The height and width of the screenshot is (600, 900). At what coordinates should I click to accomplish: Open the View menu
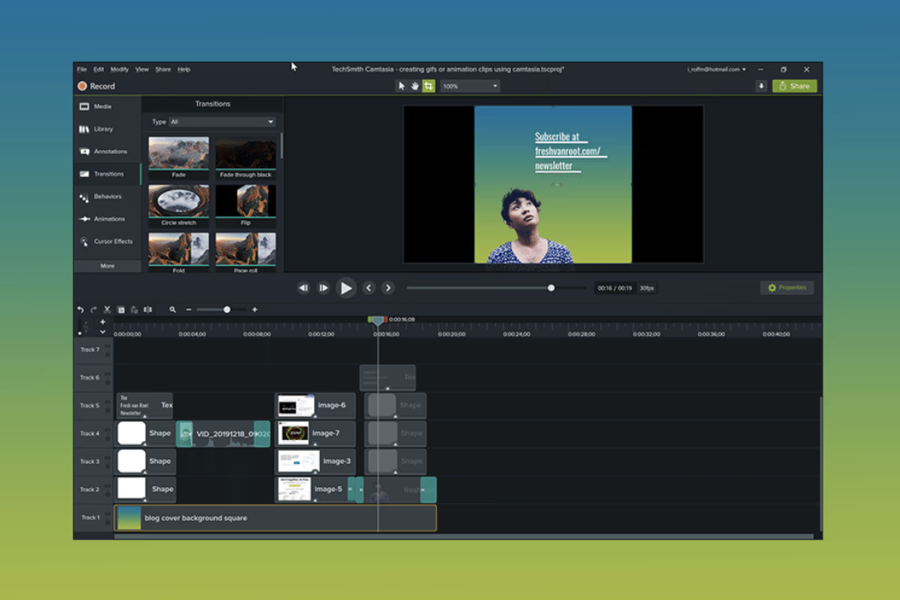[x=142, y=69]
